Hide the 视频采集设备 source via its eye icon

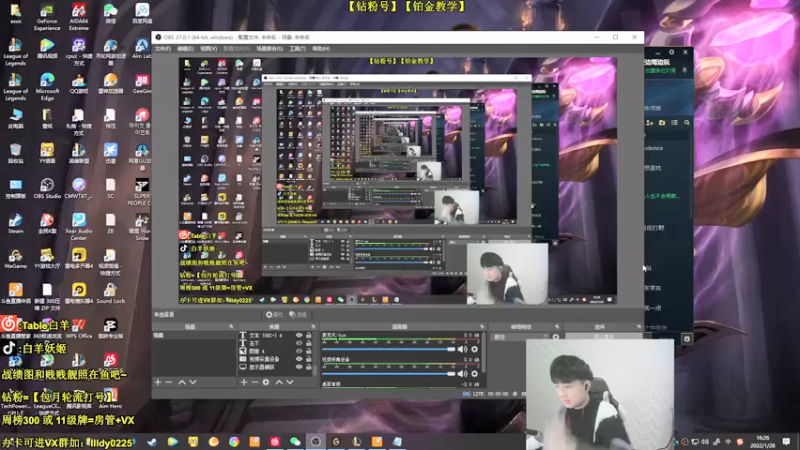299,359
